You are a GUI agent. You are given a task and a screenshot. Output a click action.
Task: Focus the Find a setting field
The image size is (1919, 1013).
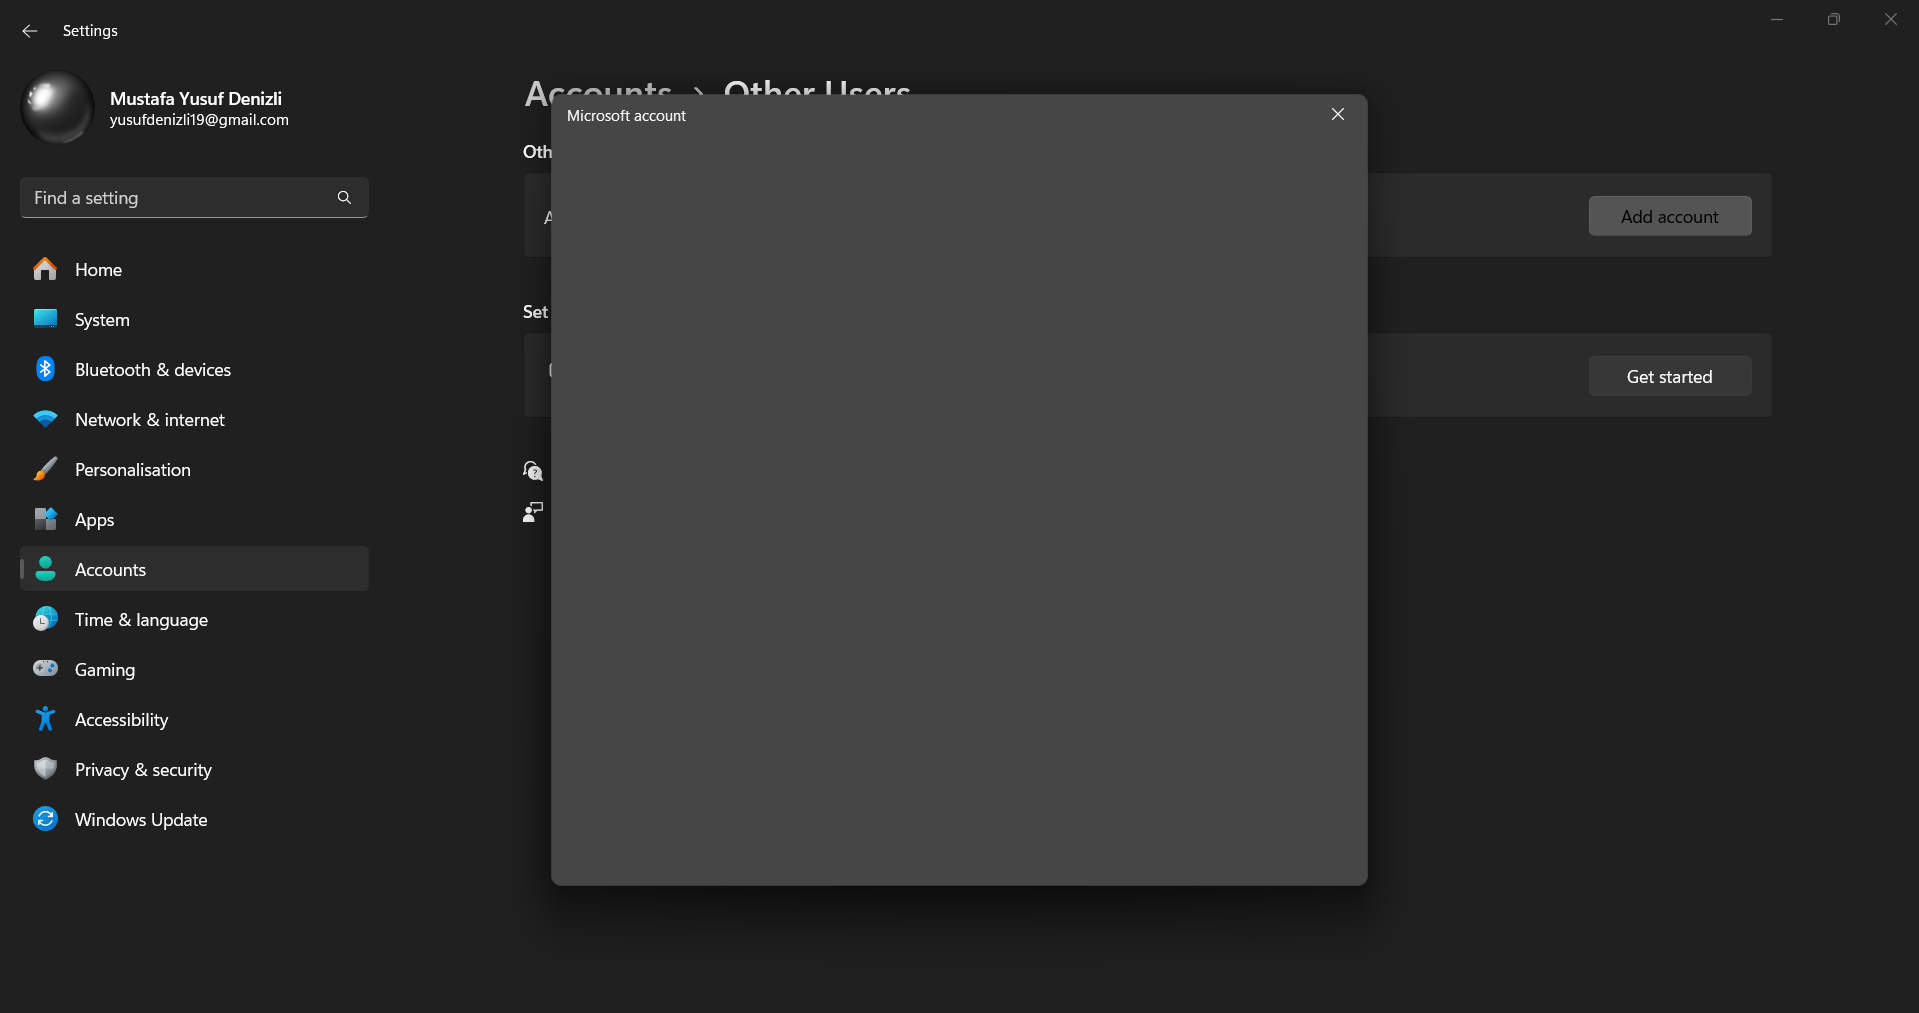click(x=194, y=197)
